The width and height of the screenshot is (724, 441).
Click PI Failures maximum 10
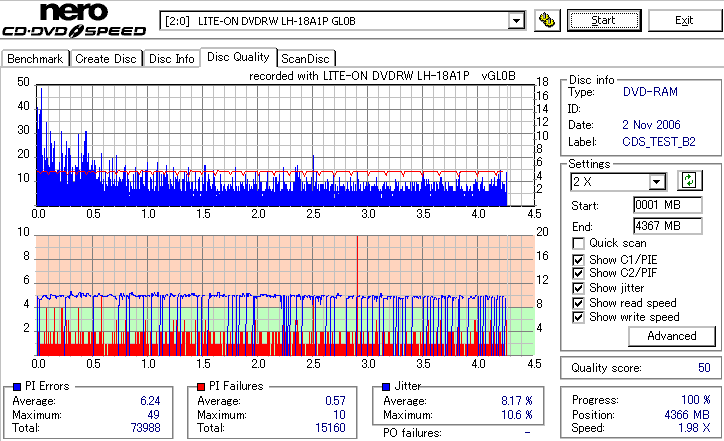tap(339, 415)
